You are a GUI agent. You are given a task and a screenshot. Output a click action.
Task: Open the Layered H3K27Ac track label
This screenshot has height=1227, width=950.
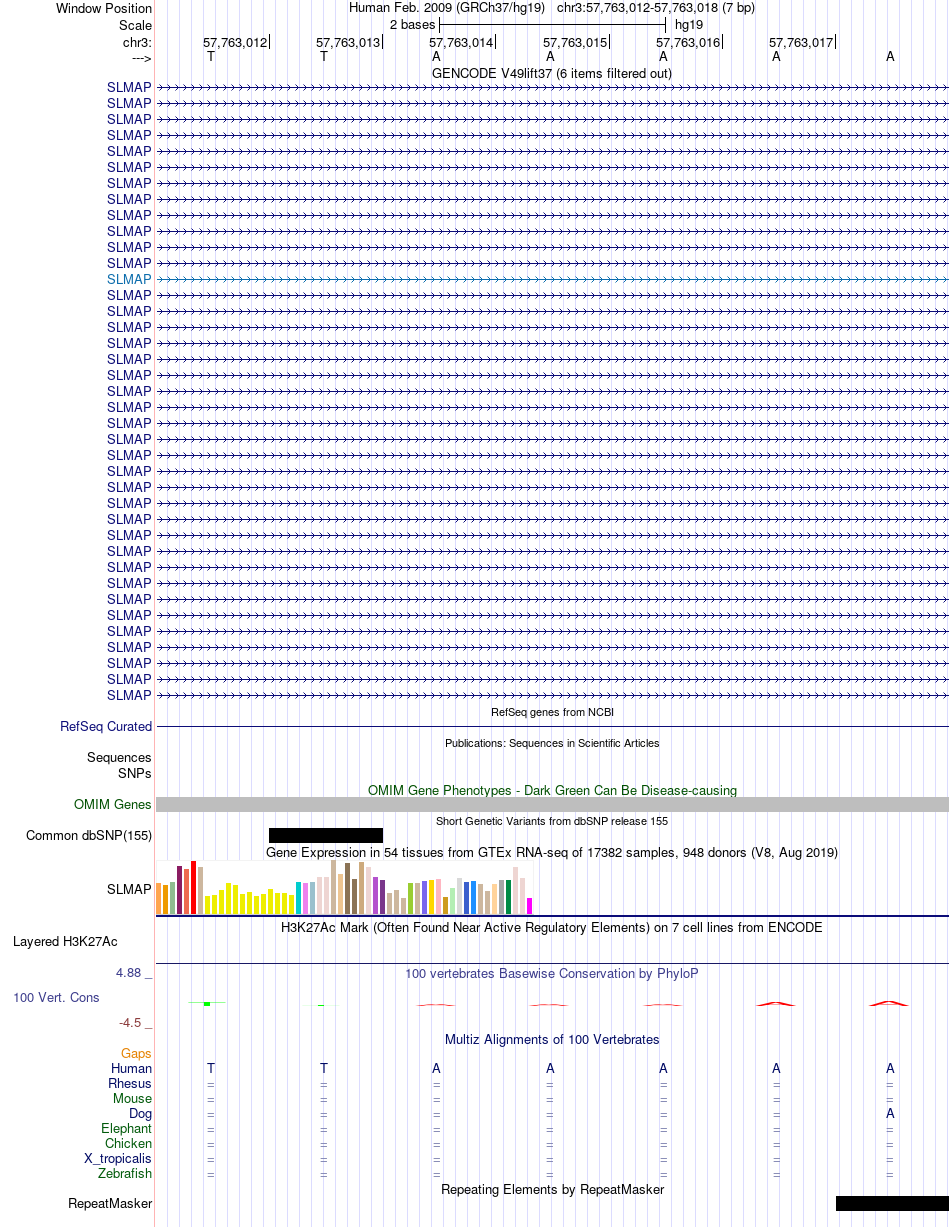(65, 942)
